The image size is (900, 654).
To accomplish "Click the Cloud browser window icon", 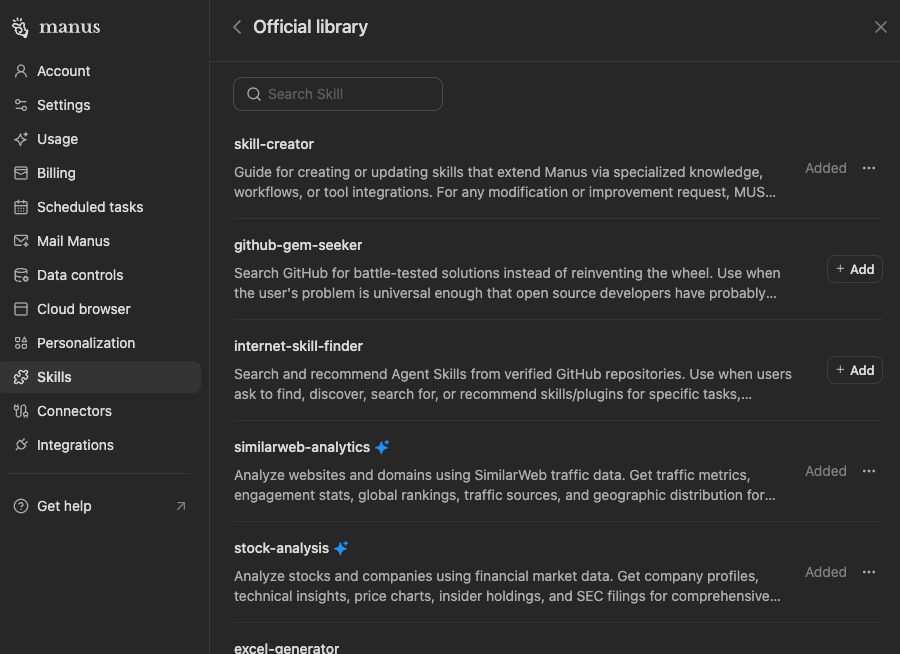I will point(21,309).
